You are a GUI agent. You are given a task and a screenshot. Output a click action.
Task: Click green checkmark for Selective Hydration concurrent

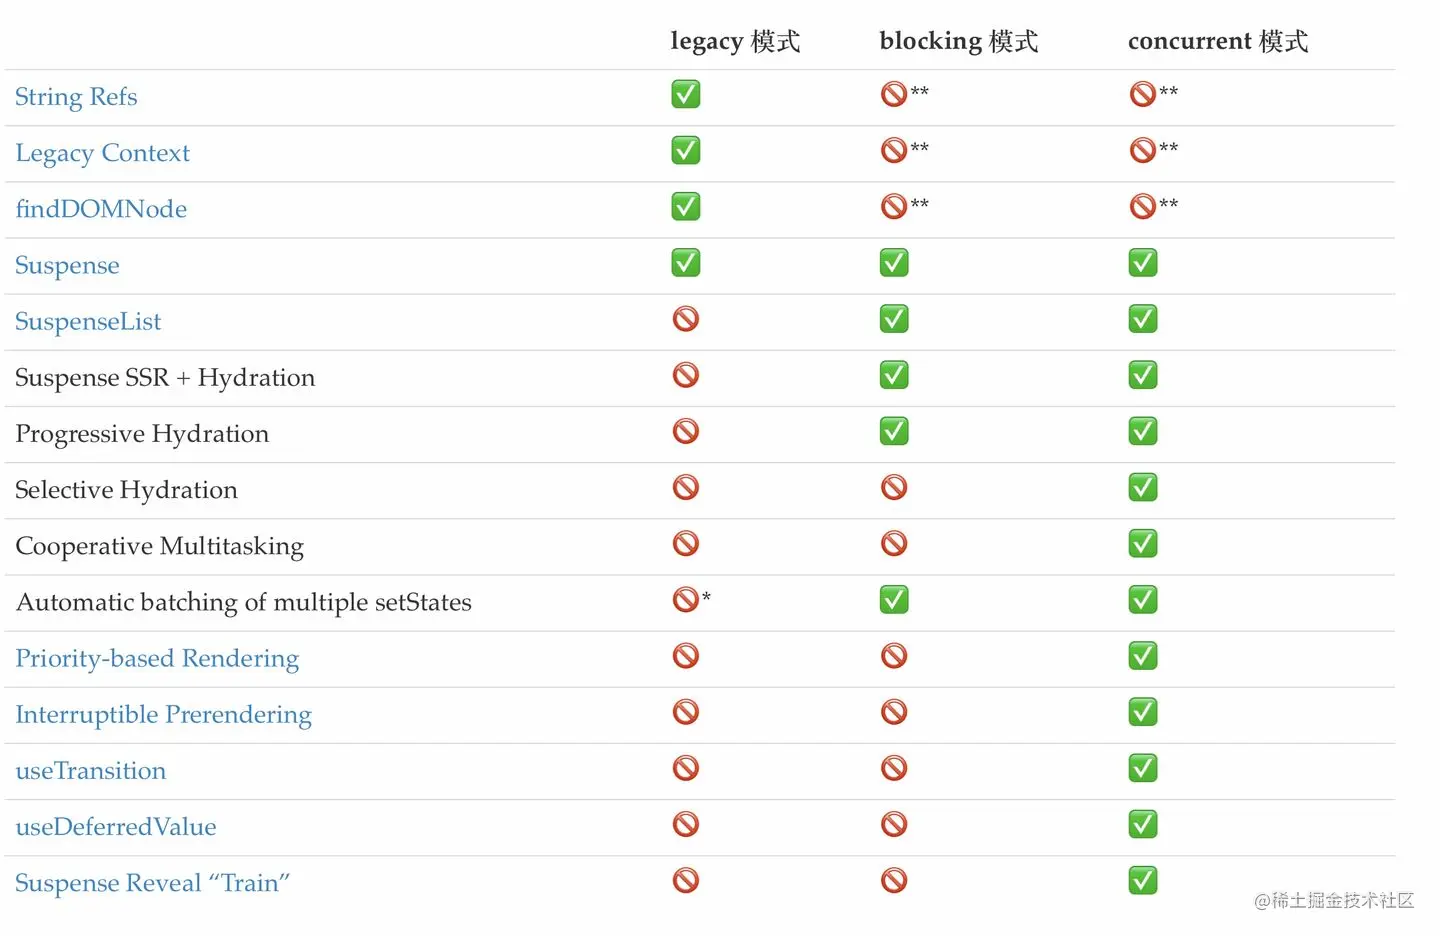[1143, 487]
